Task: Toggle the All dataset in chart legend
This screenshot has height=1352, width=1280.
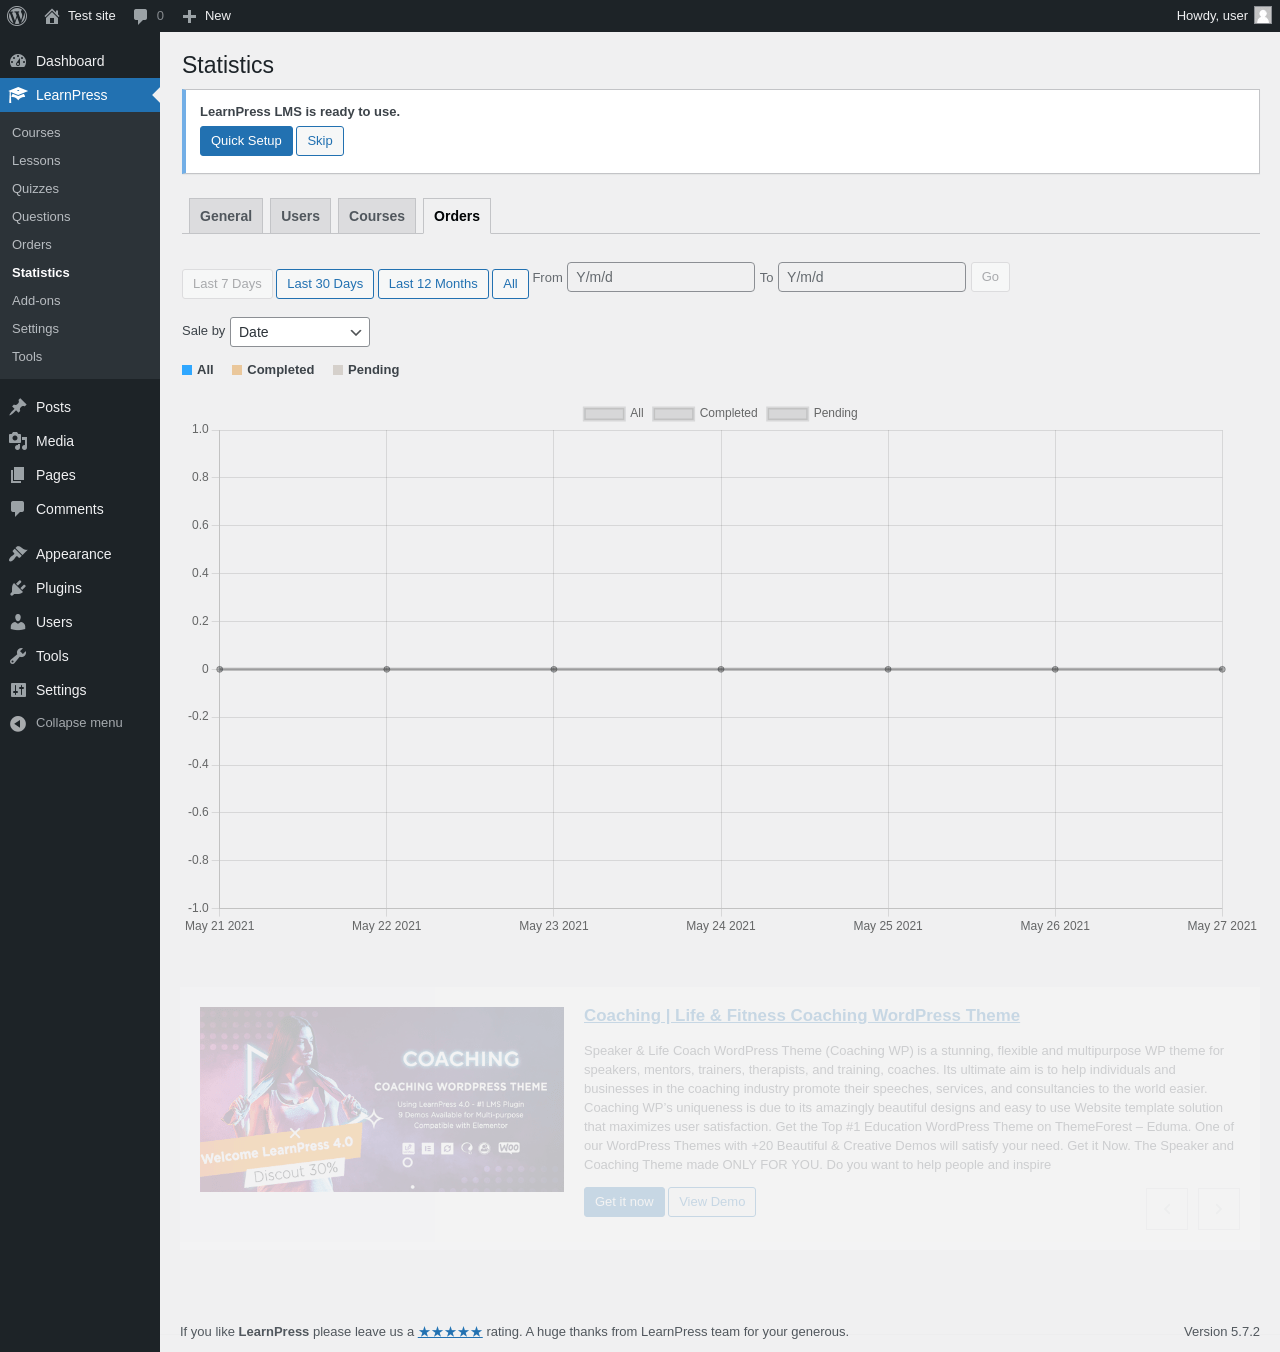Action: [x=614, y=413]
